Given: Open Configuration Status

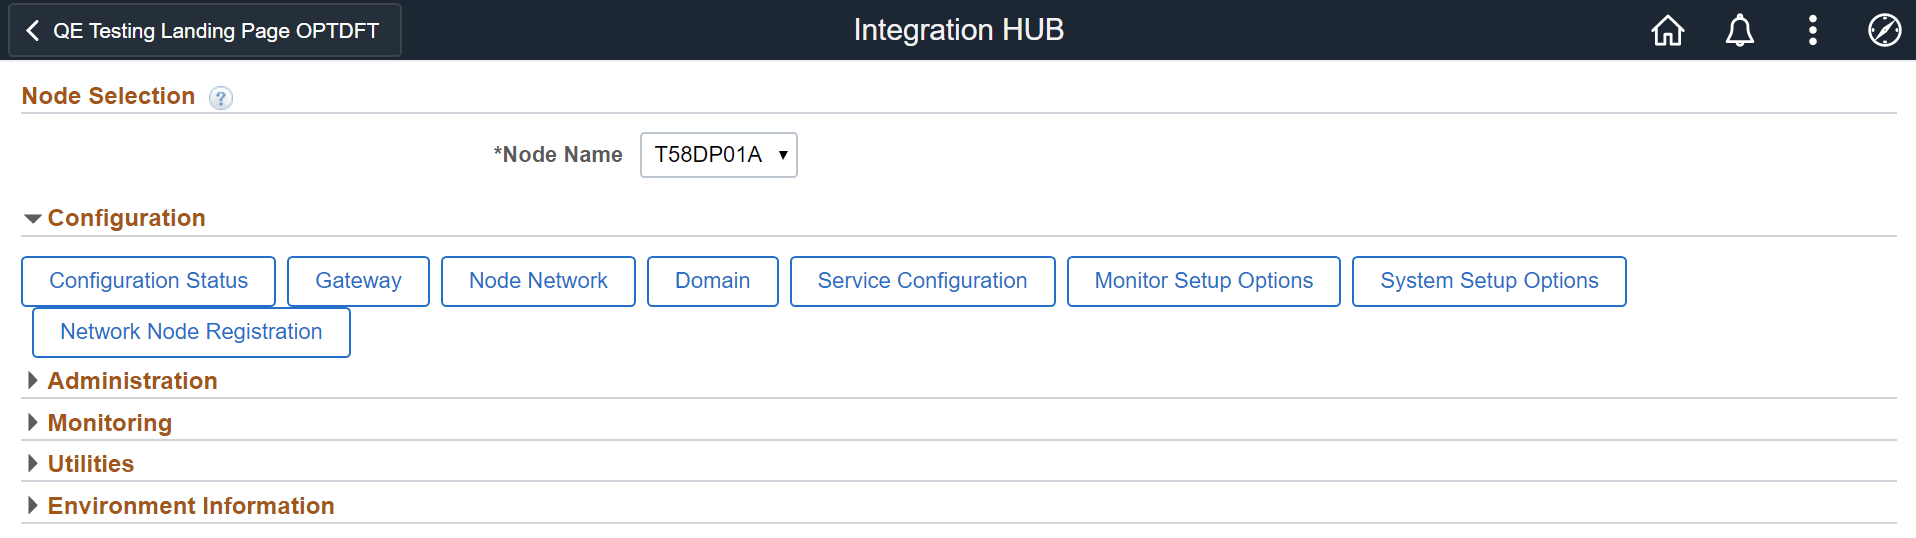Looking at the screenshot, I should click(x=148, y=281).
